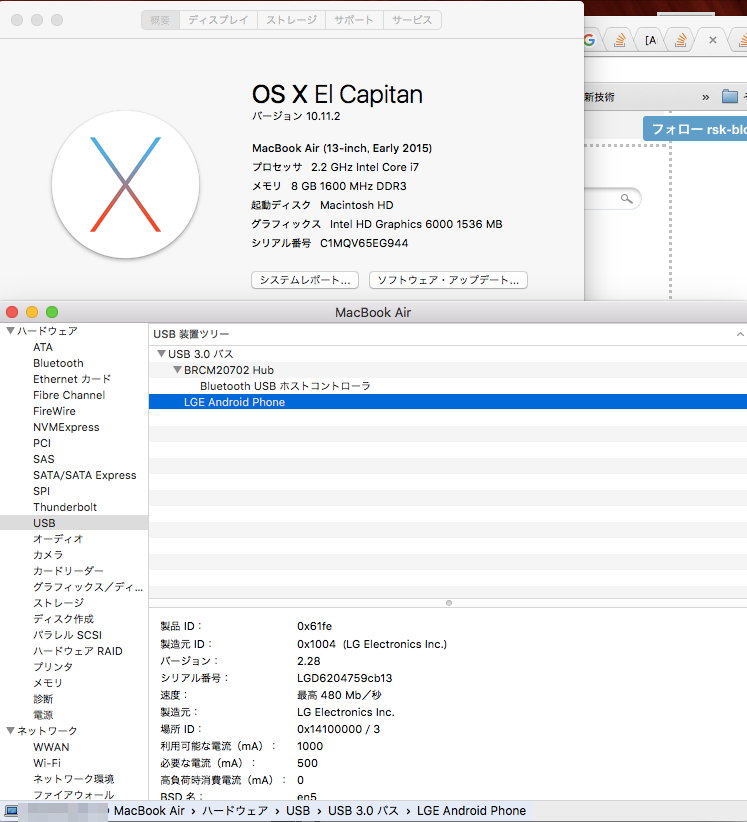Select Wi-Fi in the network section
This screenshot has height=822, width=747.
click(47, 763)
